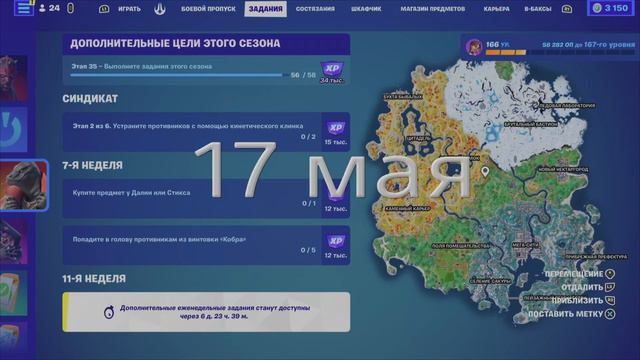This screenshot has height=360, width=640.
Task: Go to the ШКАФЧИК tab
Action: click(x=366, y=9)
